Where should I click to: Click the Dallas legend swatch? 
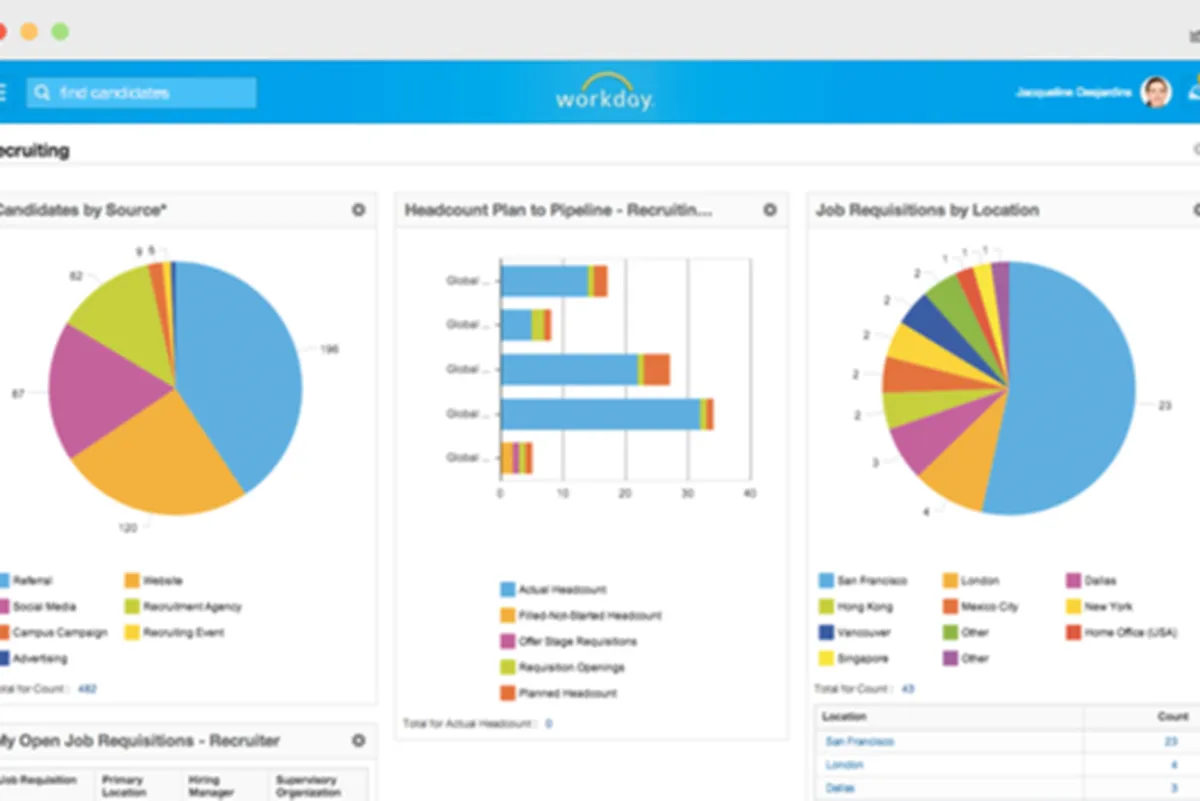point(1073,580)
